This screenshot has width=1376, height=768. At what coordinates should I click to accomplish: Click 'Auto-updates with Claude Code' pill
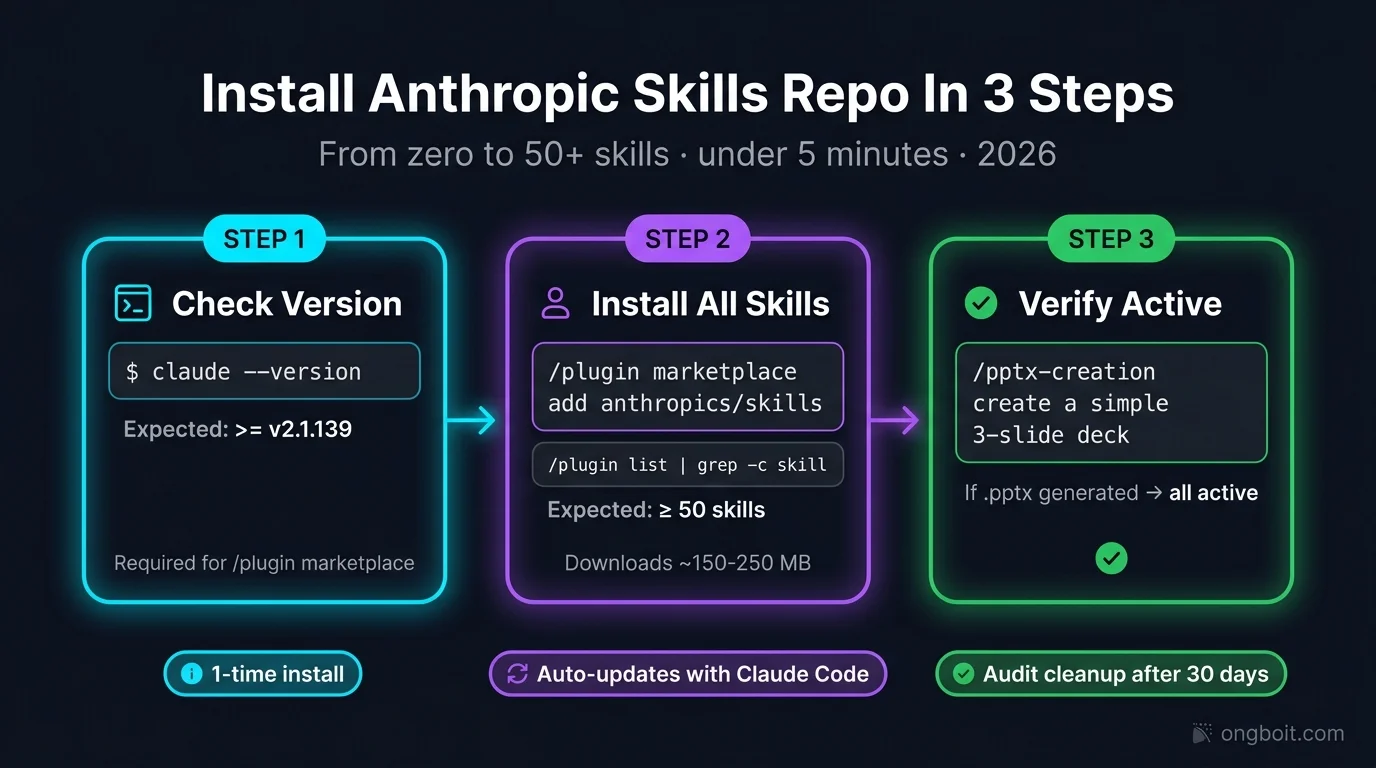(x=687, y=674)
